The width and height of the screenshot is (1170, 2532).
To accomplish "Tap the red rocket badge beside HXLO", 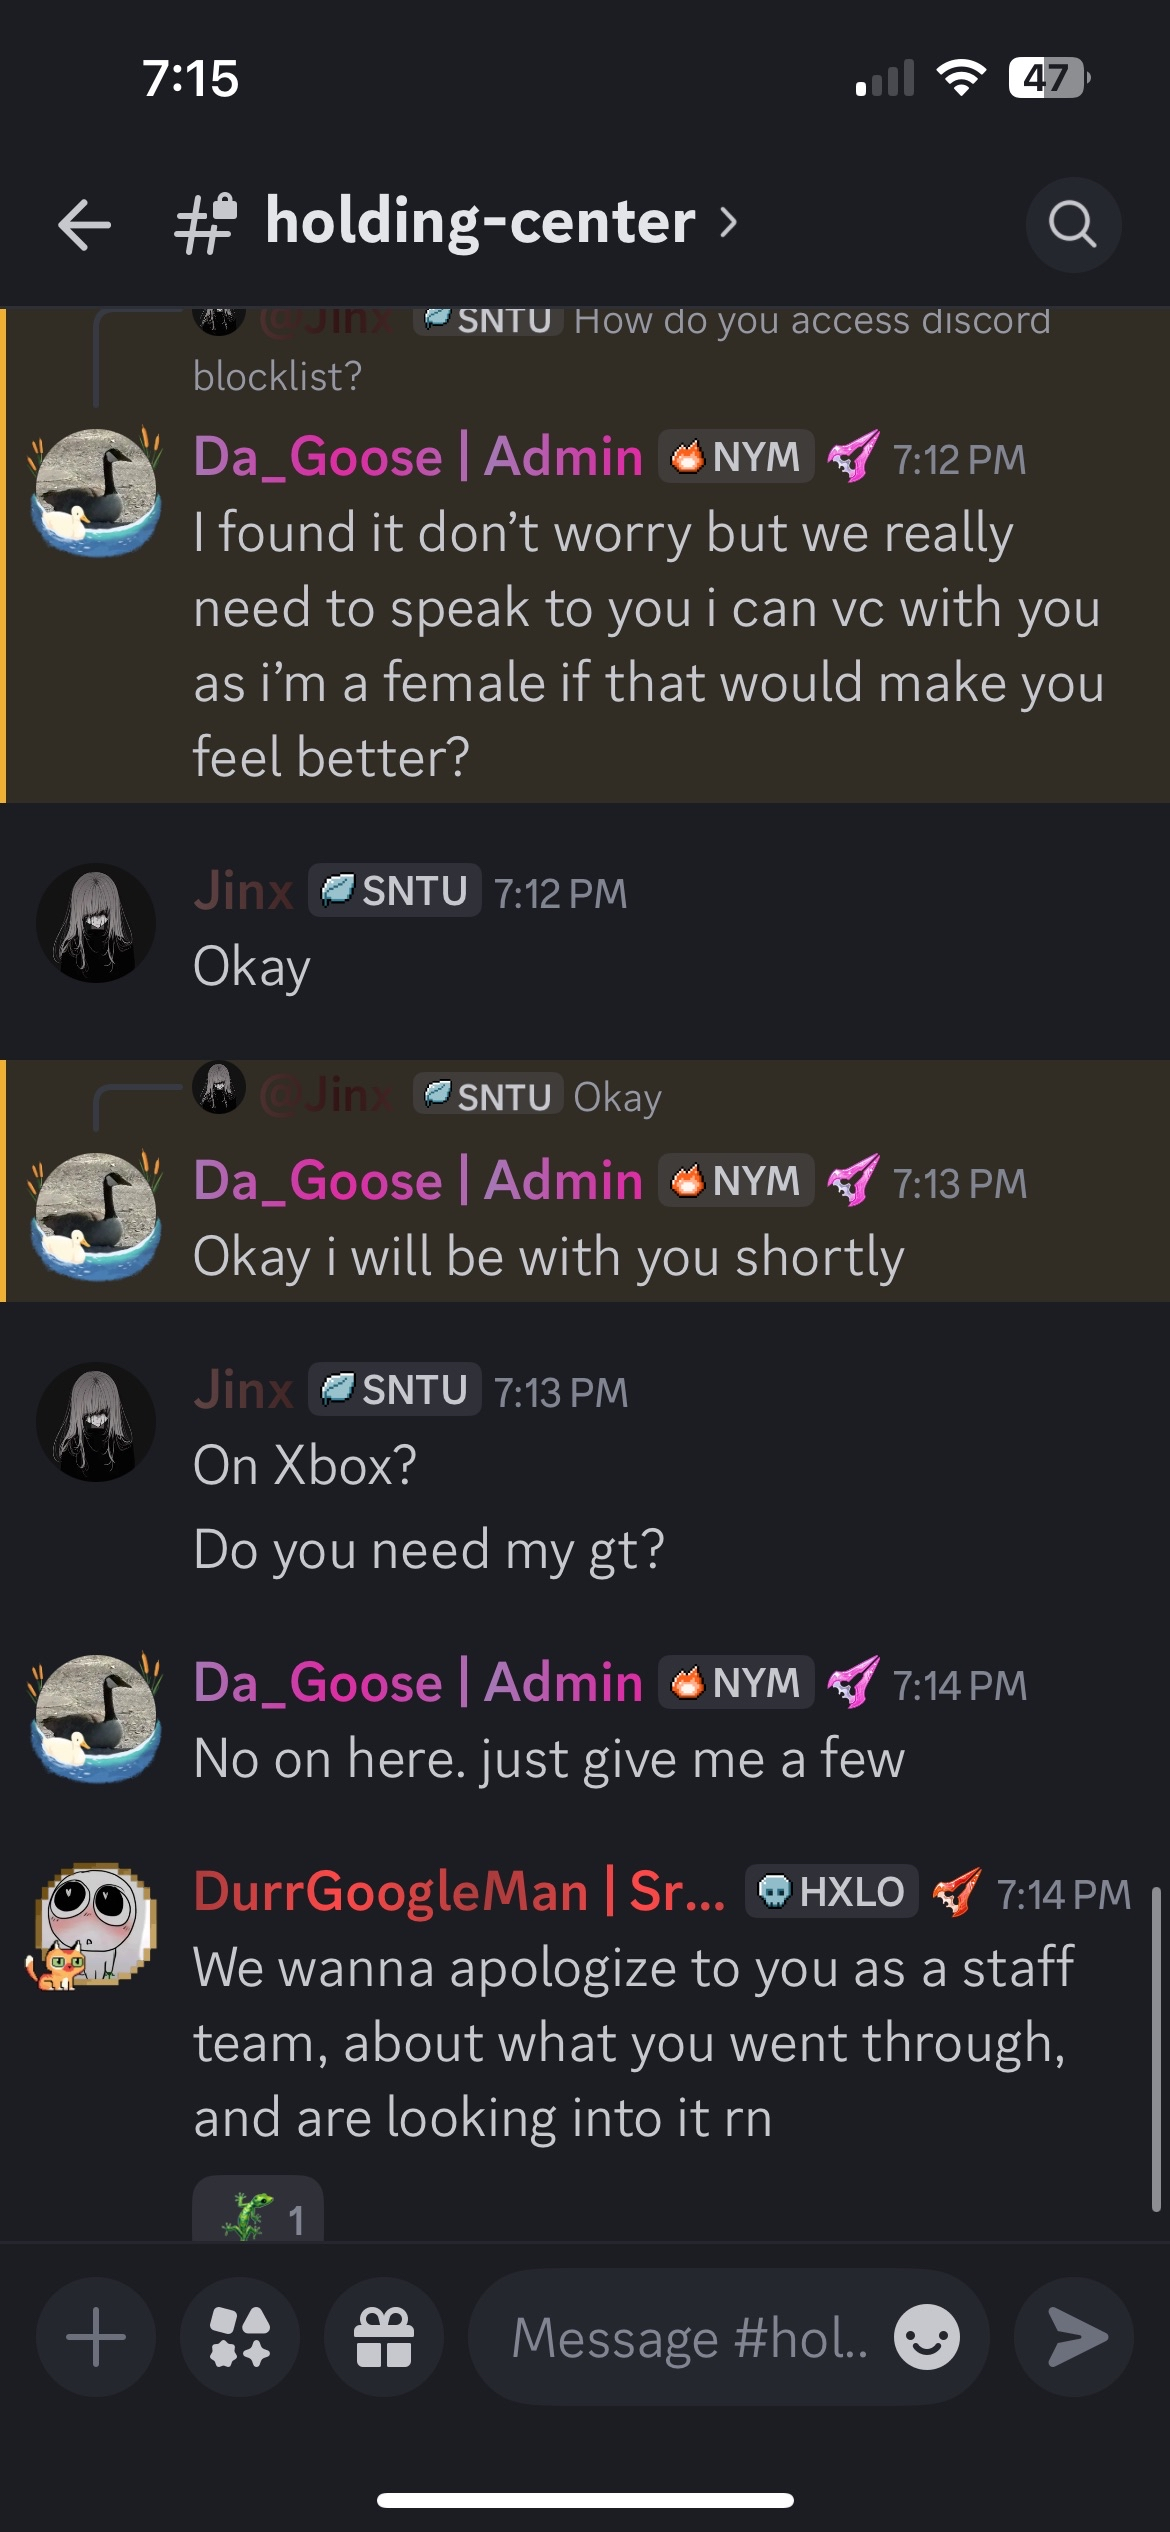I will (x=956, y=1892).
